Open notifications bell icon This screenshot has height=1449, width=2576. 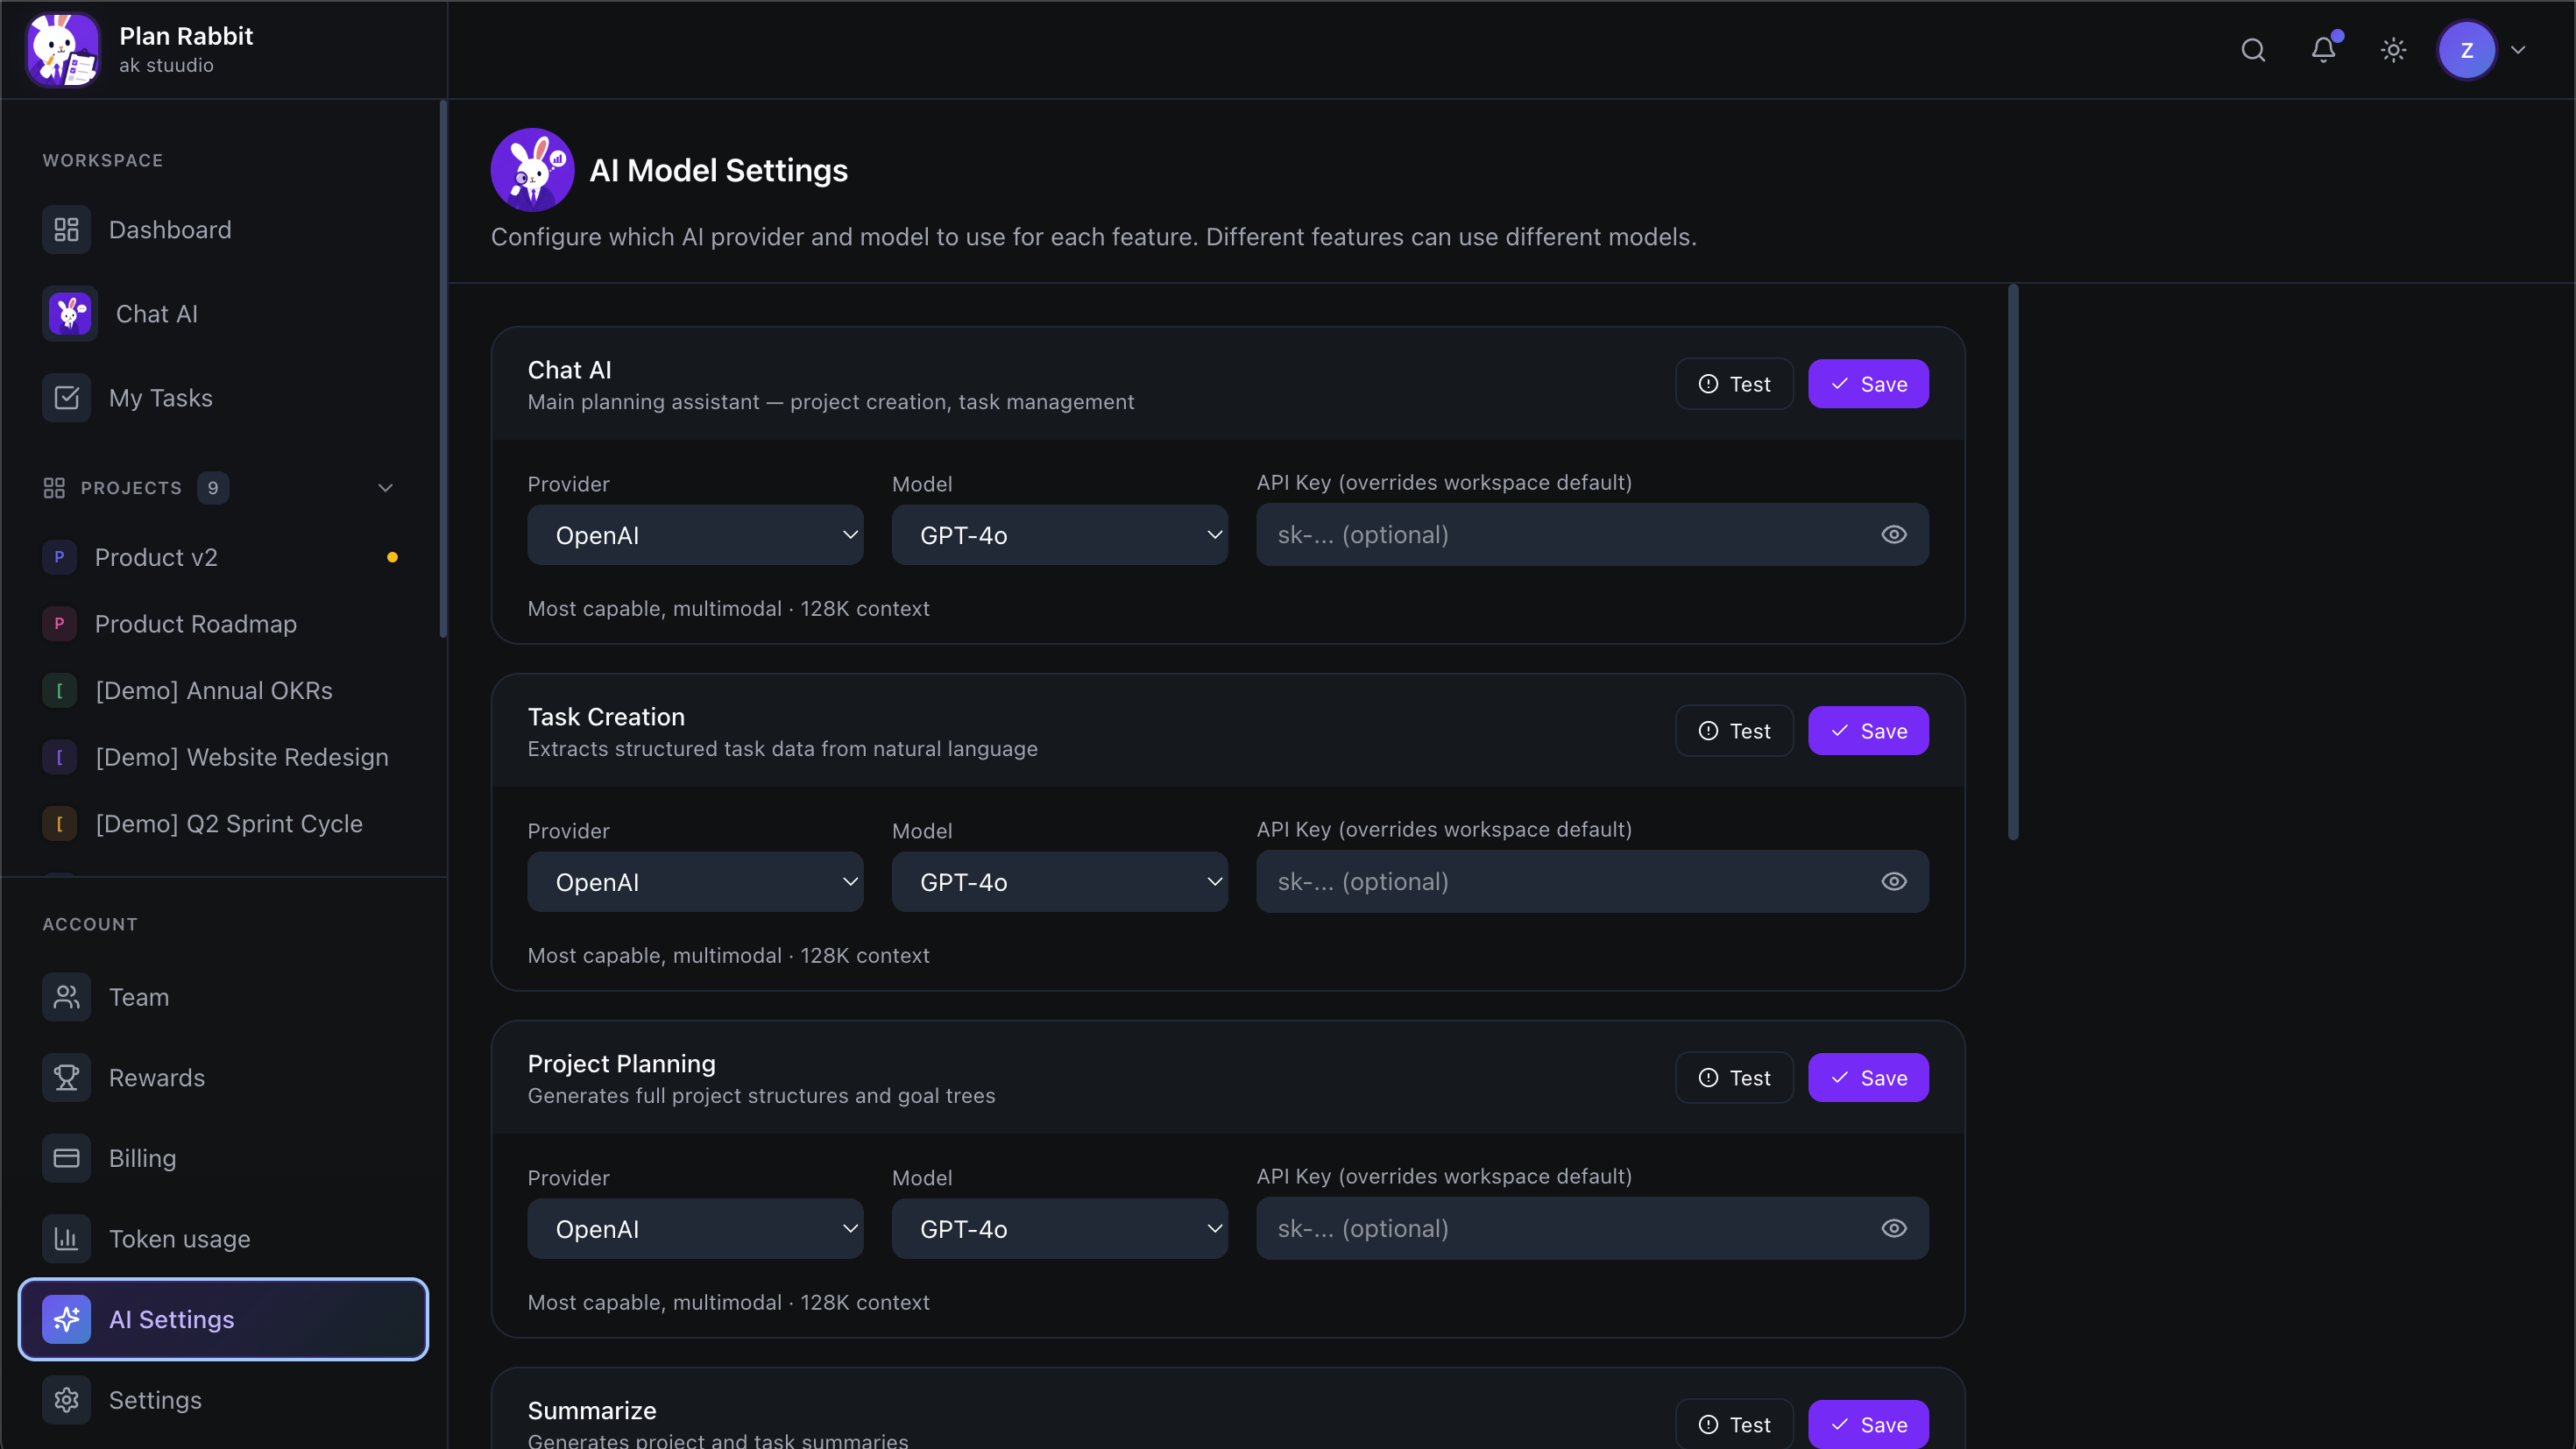[2323, 50]
